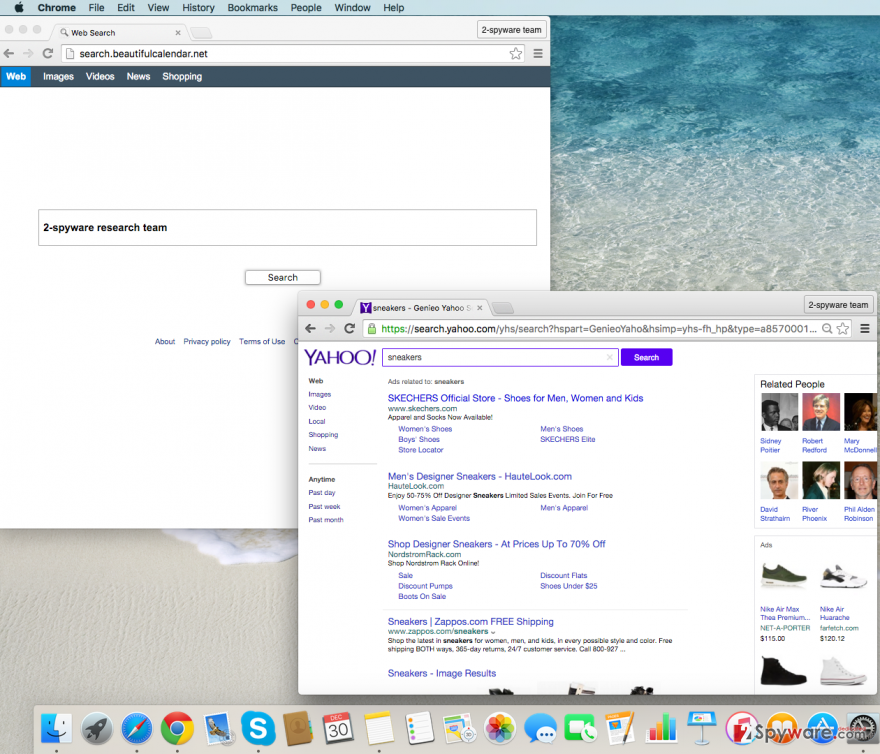Open the File menu
This screenshot has width=880, height=754.
click(x=96, y=7)
